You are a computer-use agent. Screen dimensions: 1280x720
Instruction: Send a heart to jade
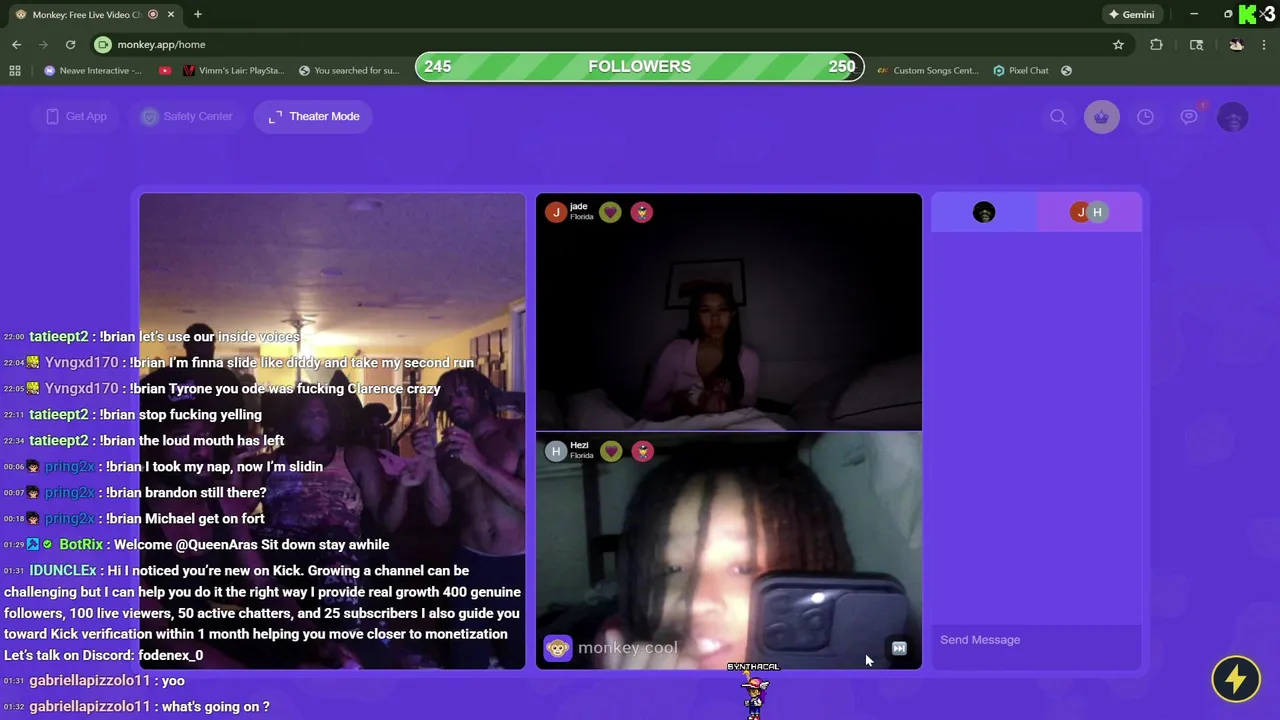(610, 212)
